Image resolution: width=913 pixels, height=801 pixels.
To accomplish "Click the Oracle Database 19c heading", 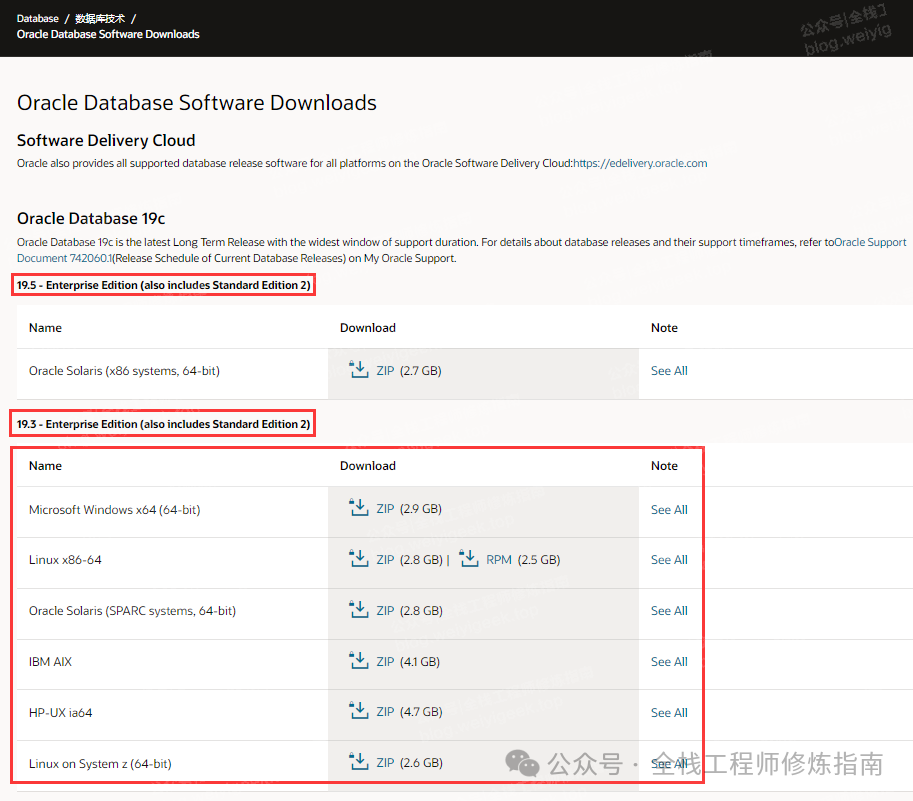I will (x=91, y=218).
